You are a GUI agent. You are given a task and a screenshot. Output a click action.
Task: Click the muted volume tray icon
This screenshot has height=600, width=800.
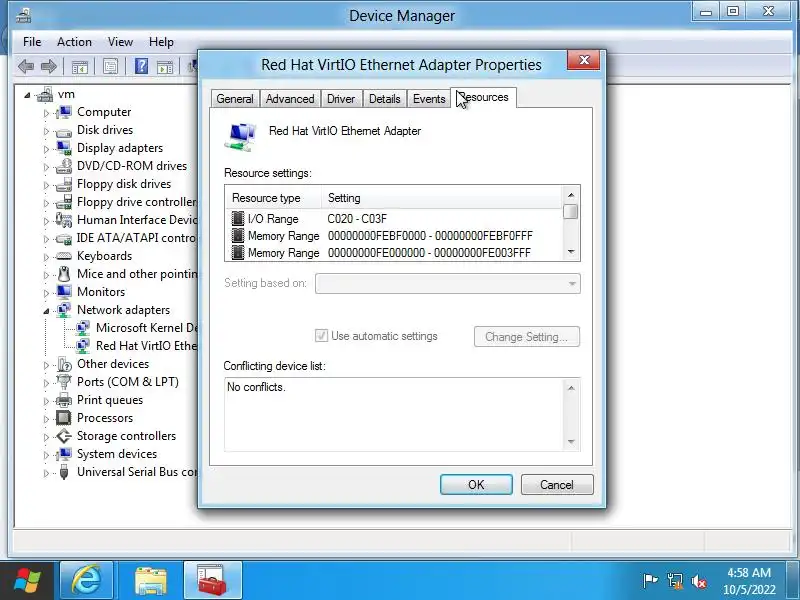699,581
